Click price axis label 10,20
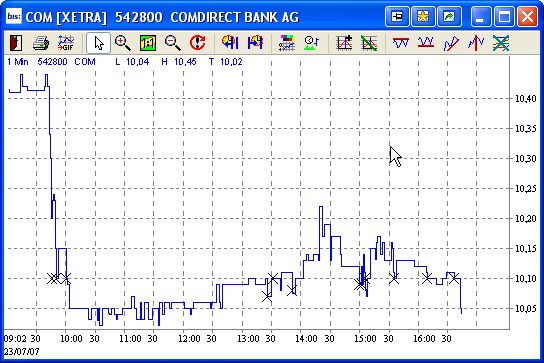This screenshot has height=363, width=544. click(526, 219)
